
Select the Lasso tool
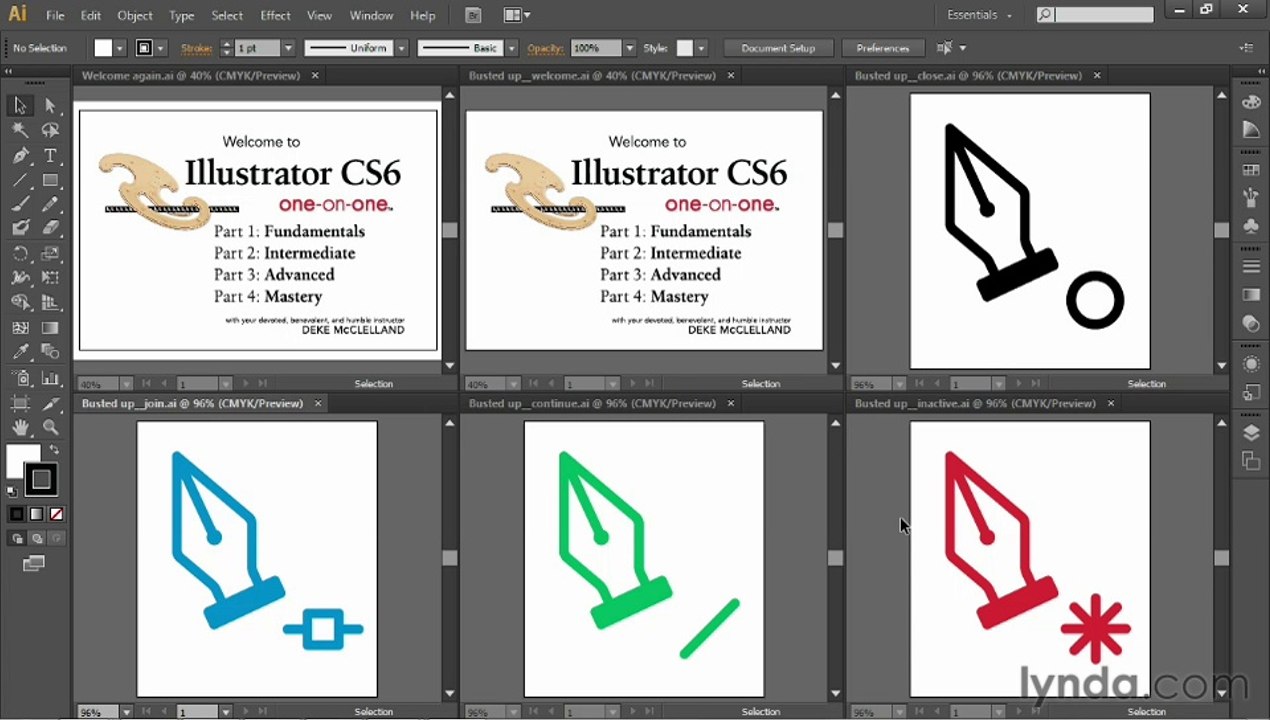tap(50, 130)
